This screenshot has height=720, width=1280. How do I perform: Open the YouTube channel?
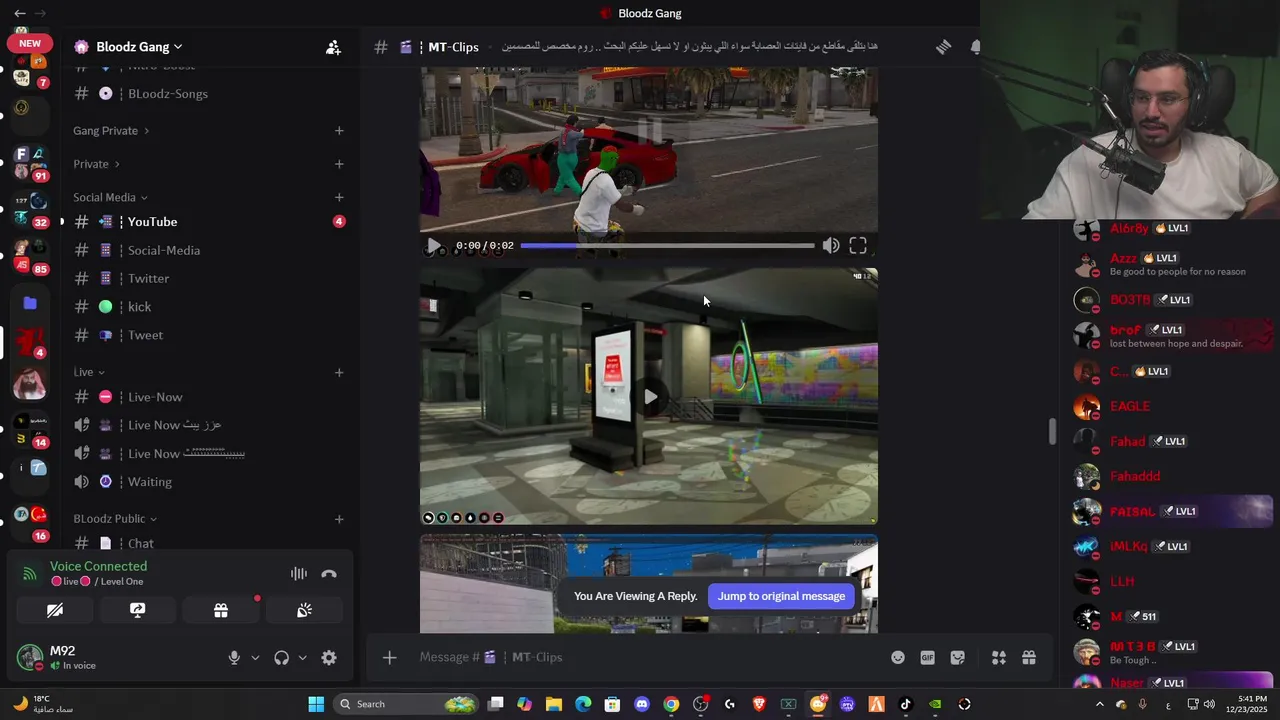coord(208,222)
